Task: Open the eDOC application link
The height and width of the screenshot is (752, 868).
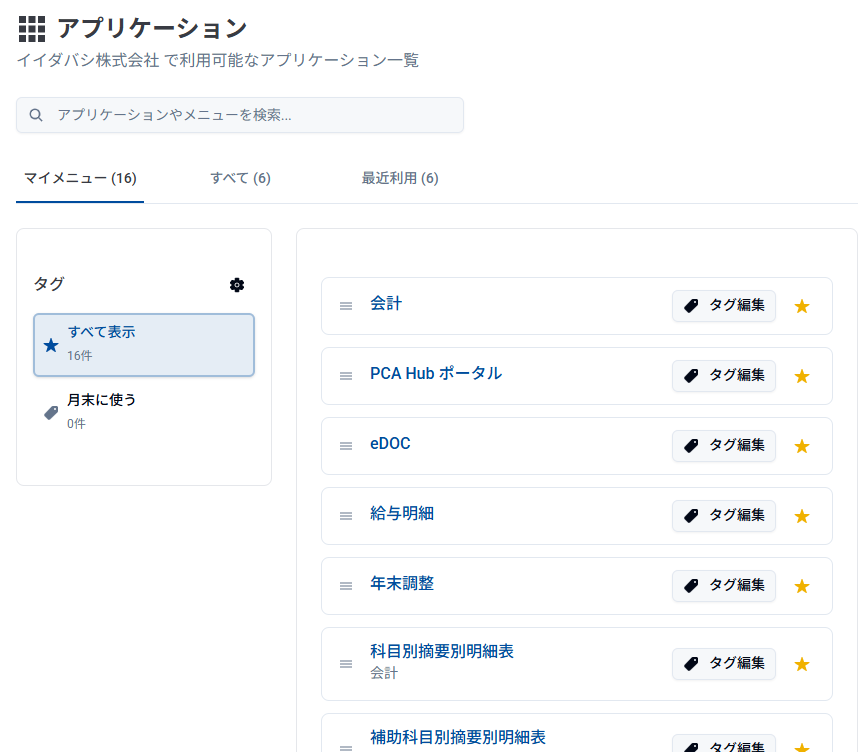Action: [x=392, y=445]
